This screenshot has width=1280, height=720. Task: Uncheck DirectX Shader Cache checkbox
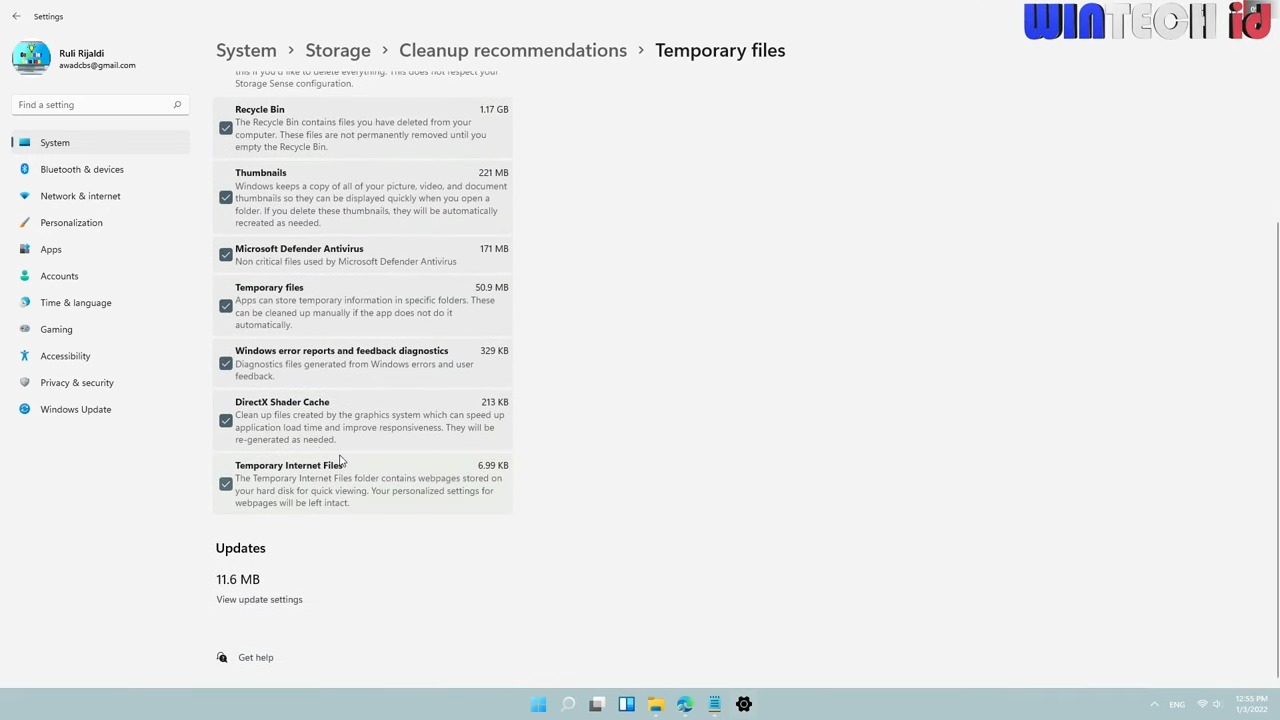(x=226, y=421)
